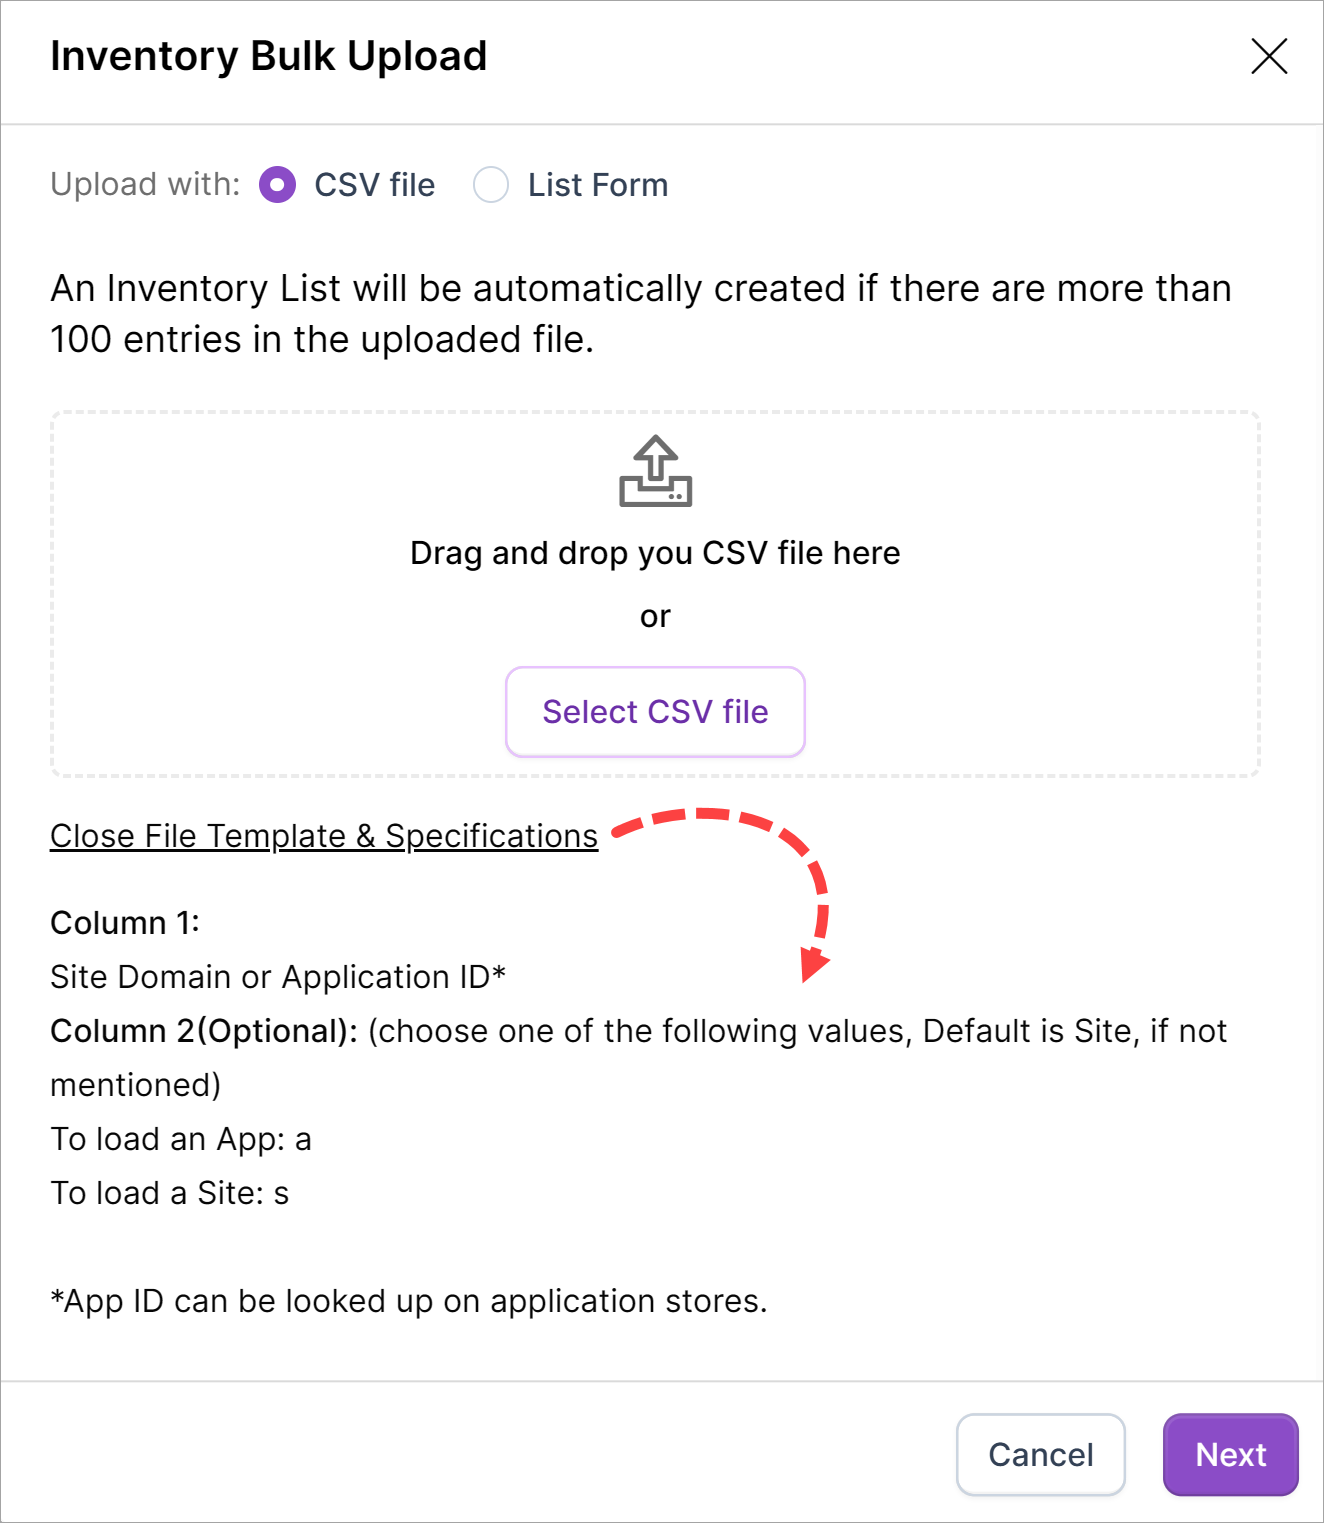Cancel the bulk upload
The height and width of the screenshot is (1523, 1324).
pos(1040,1454)
